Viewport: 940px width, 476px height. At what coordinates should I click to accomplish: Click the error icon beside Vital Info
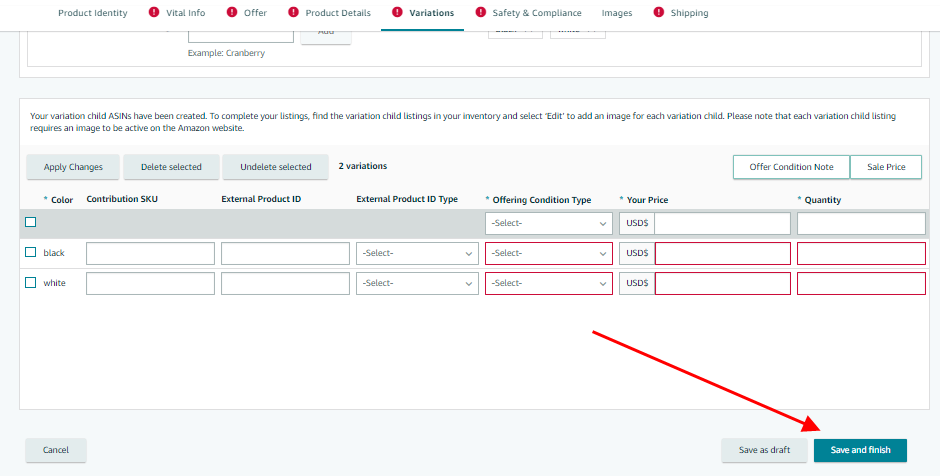coord(154,12)
